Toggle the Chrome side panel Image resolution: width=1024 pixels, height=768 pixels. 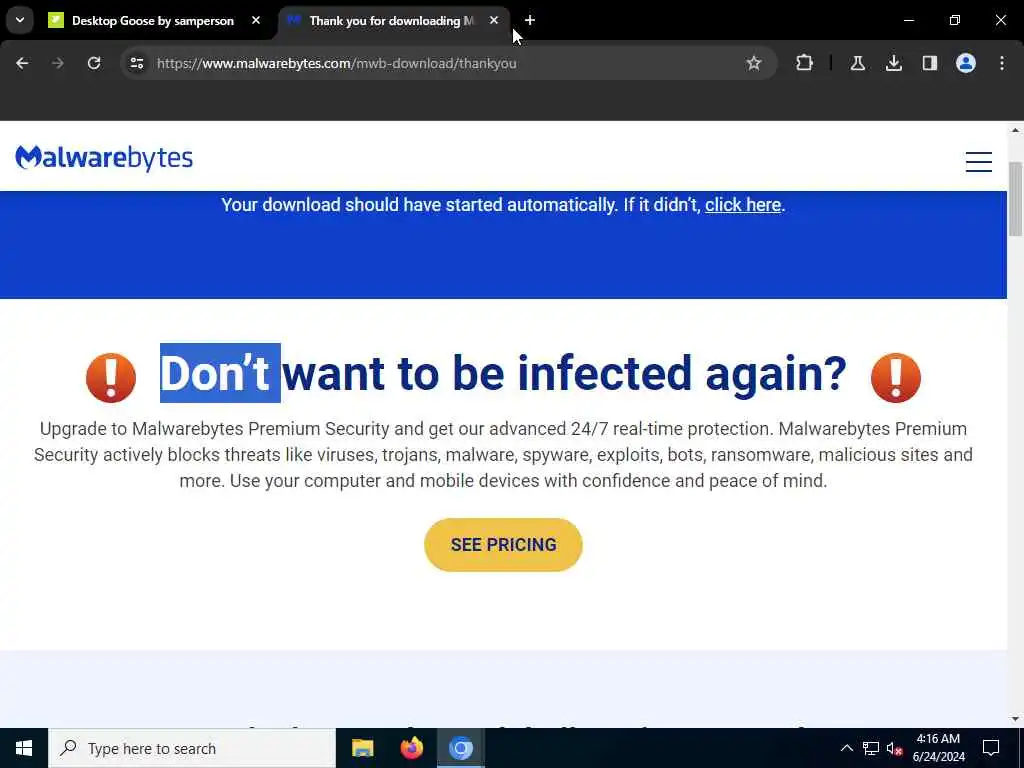pyautogui.click(x=929, y=63)
